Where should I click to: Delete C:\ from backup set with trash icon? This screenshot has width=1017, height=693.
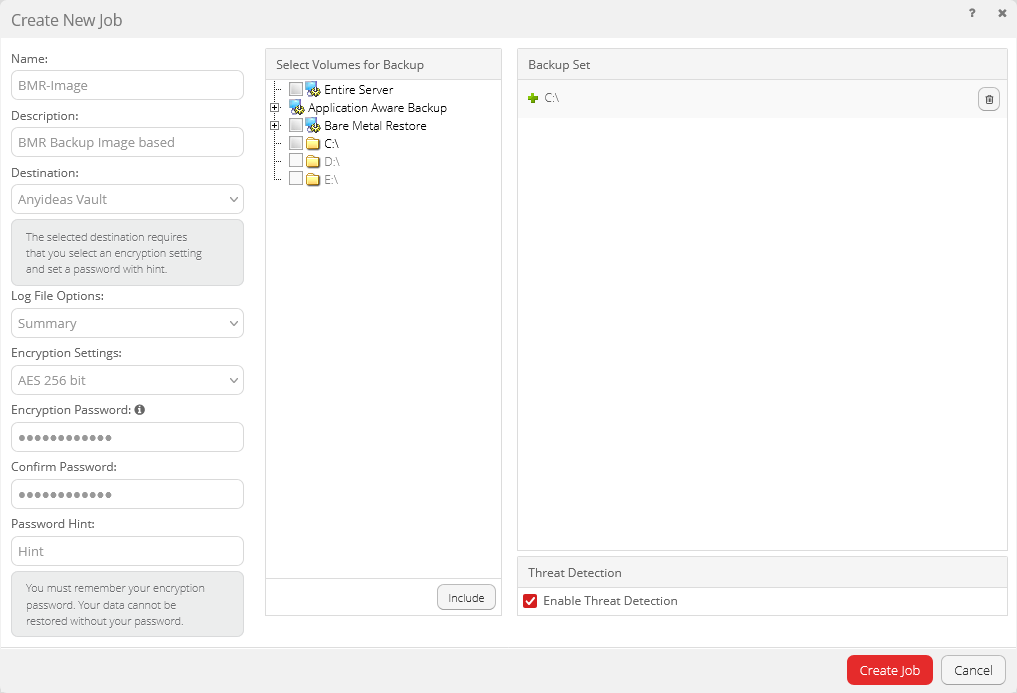[x=988, y=99]
